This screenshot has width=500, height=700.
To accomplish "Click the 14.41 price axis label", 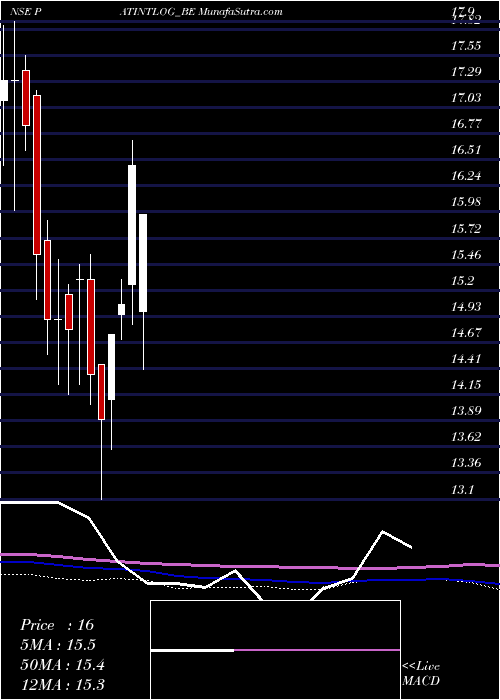I will pyautogui.click(x=466, y=358).
